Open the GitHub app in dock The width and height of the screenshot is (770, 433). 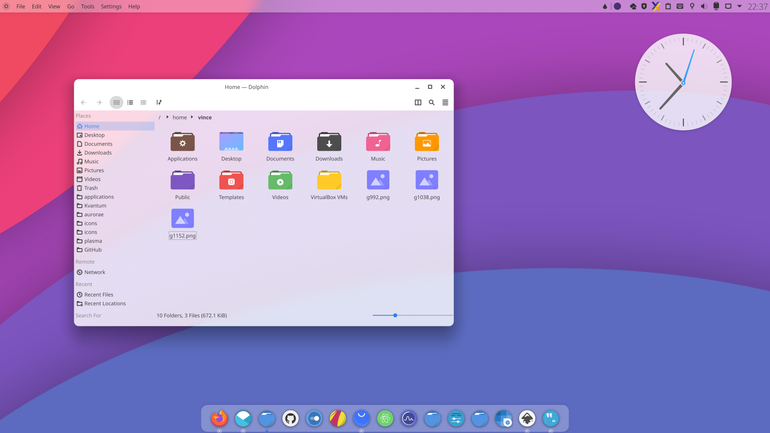290,418
